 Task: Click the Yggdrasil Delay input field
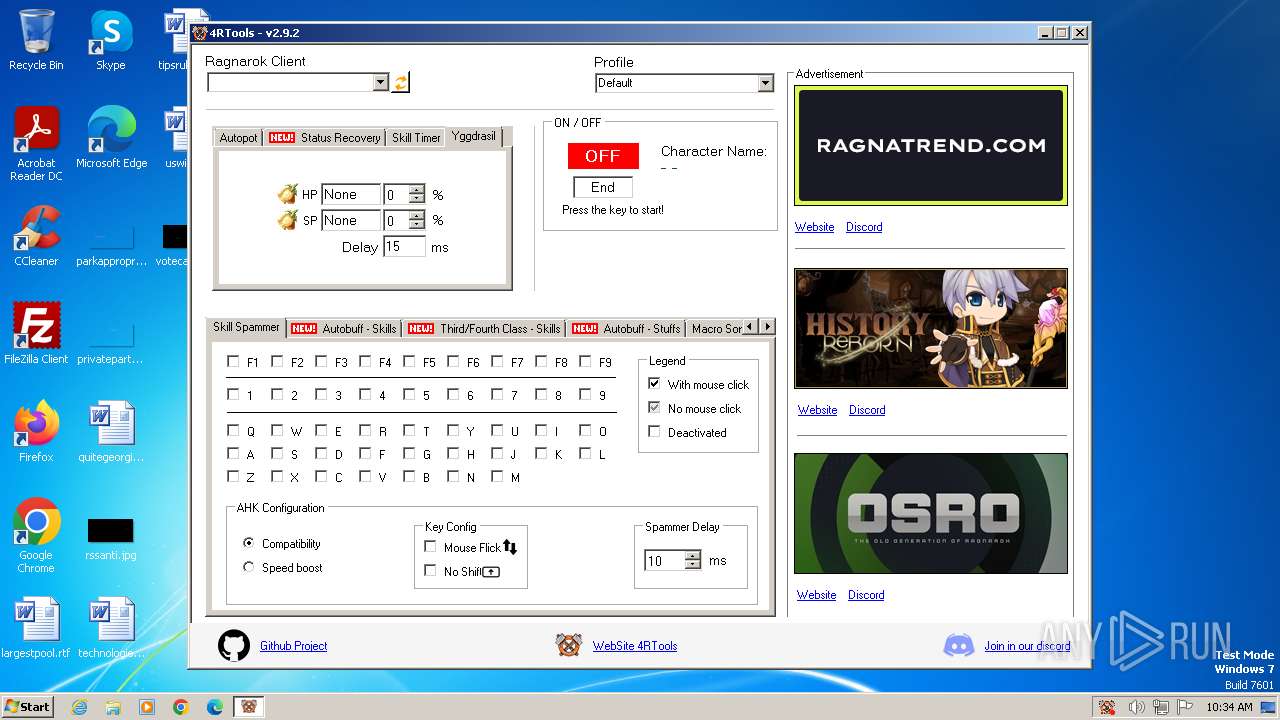click(404, 246)
